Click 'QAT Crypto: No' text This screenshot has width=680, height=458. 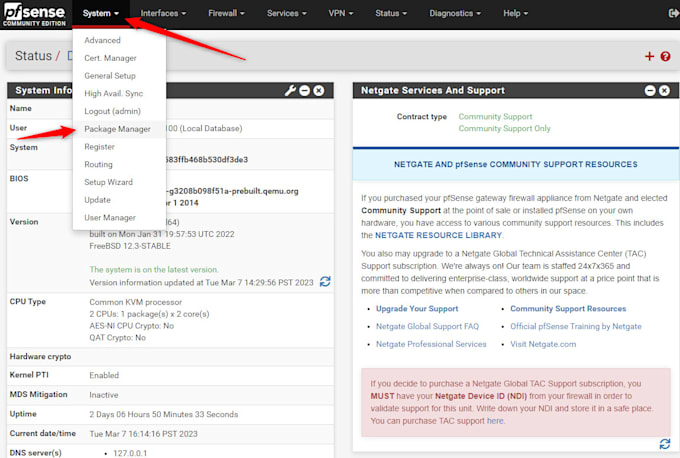coord(118,338)
